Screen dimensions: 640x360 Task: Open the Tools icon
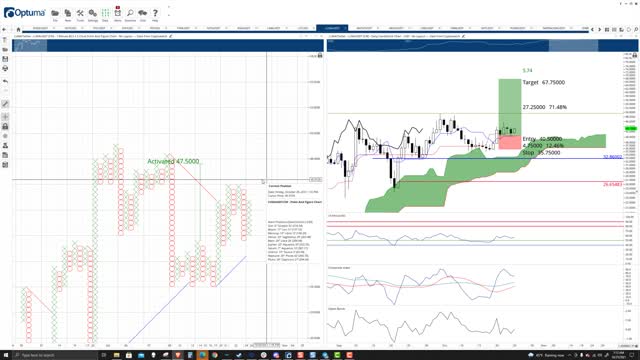click(x=80, y=14)
